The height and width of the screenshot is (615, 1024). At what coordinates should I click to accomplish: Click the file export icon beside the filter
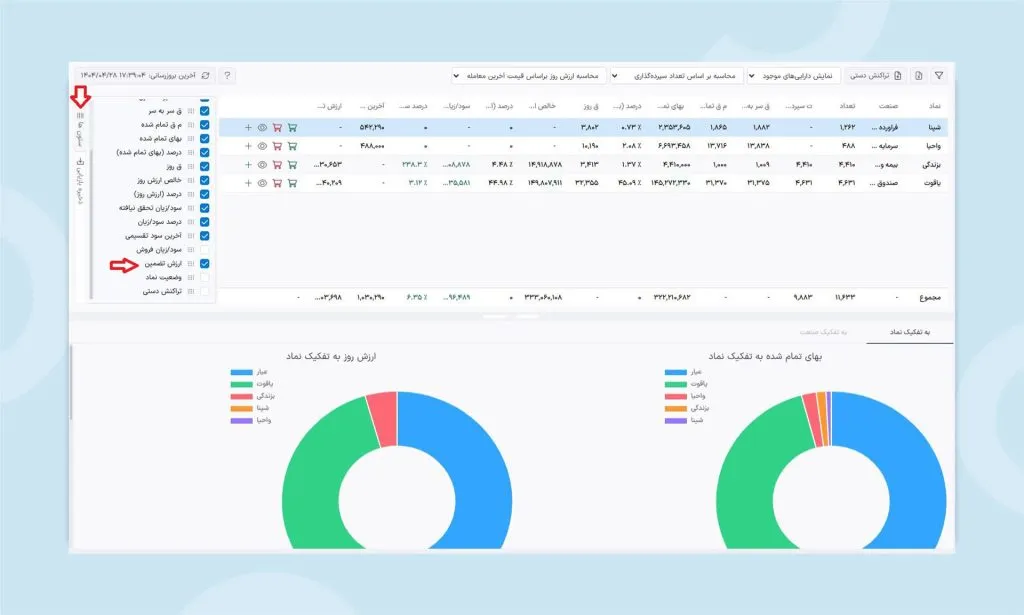click(919, 76)
